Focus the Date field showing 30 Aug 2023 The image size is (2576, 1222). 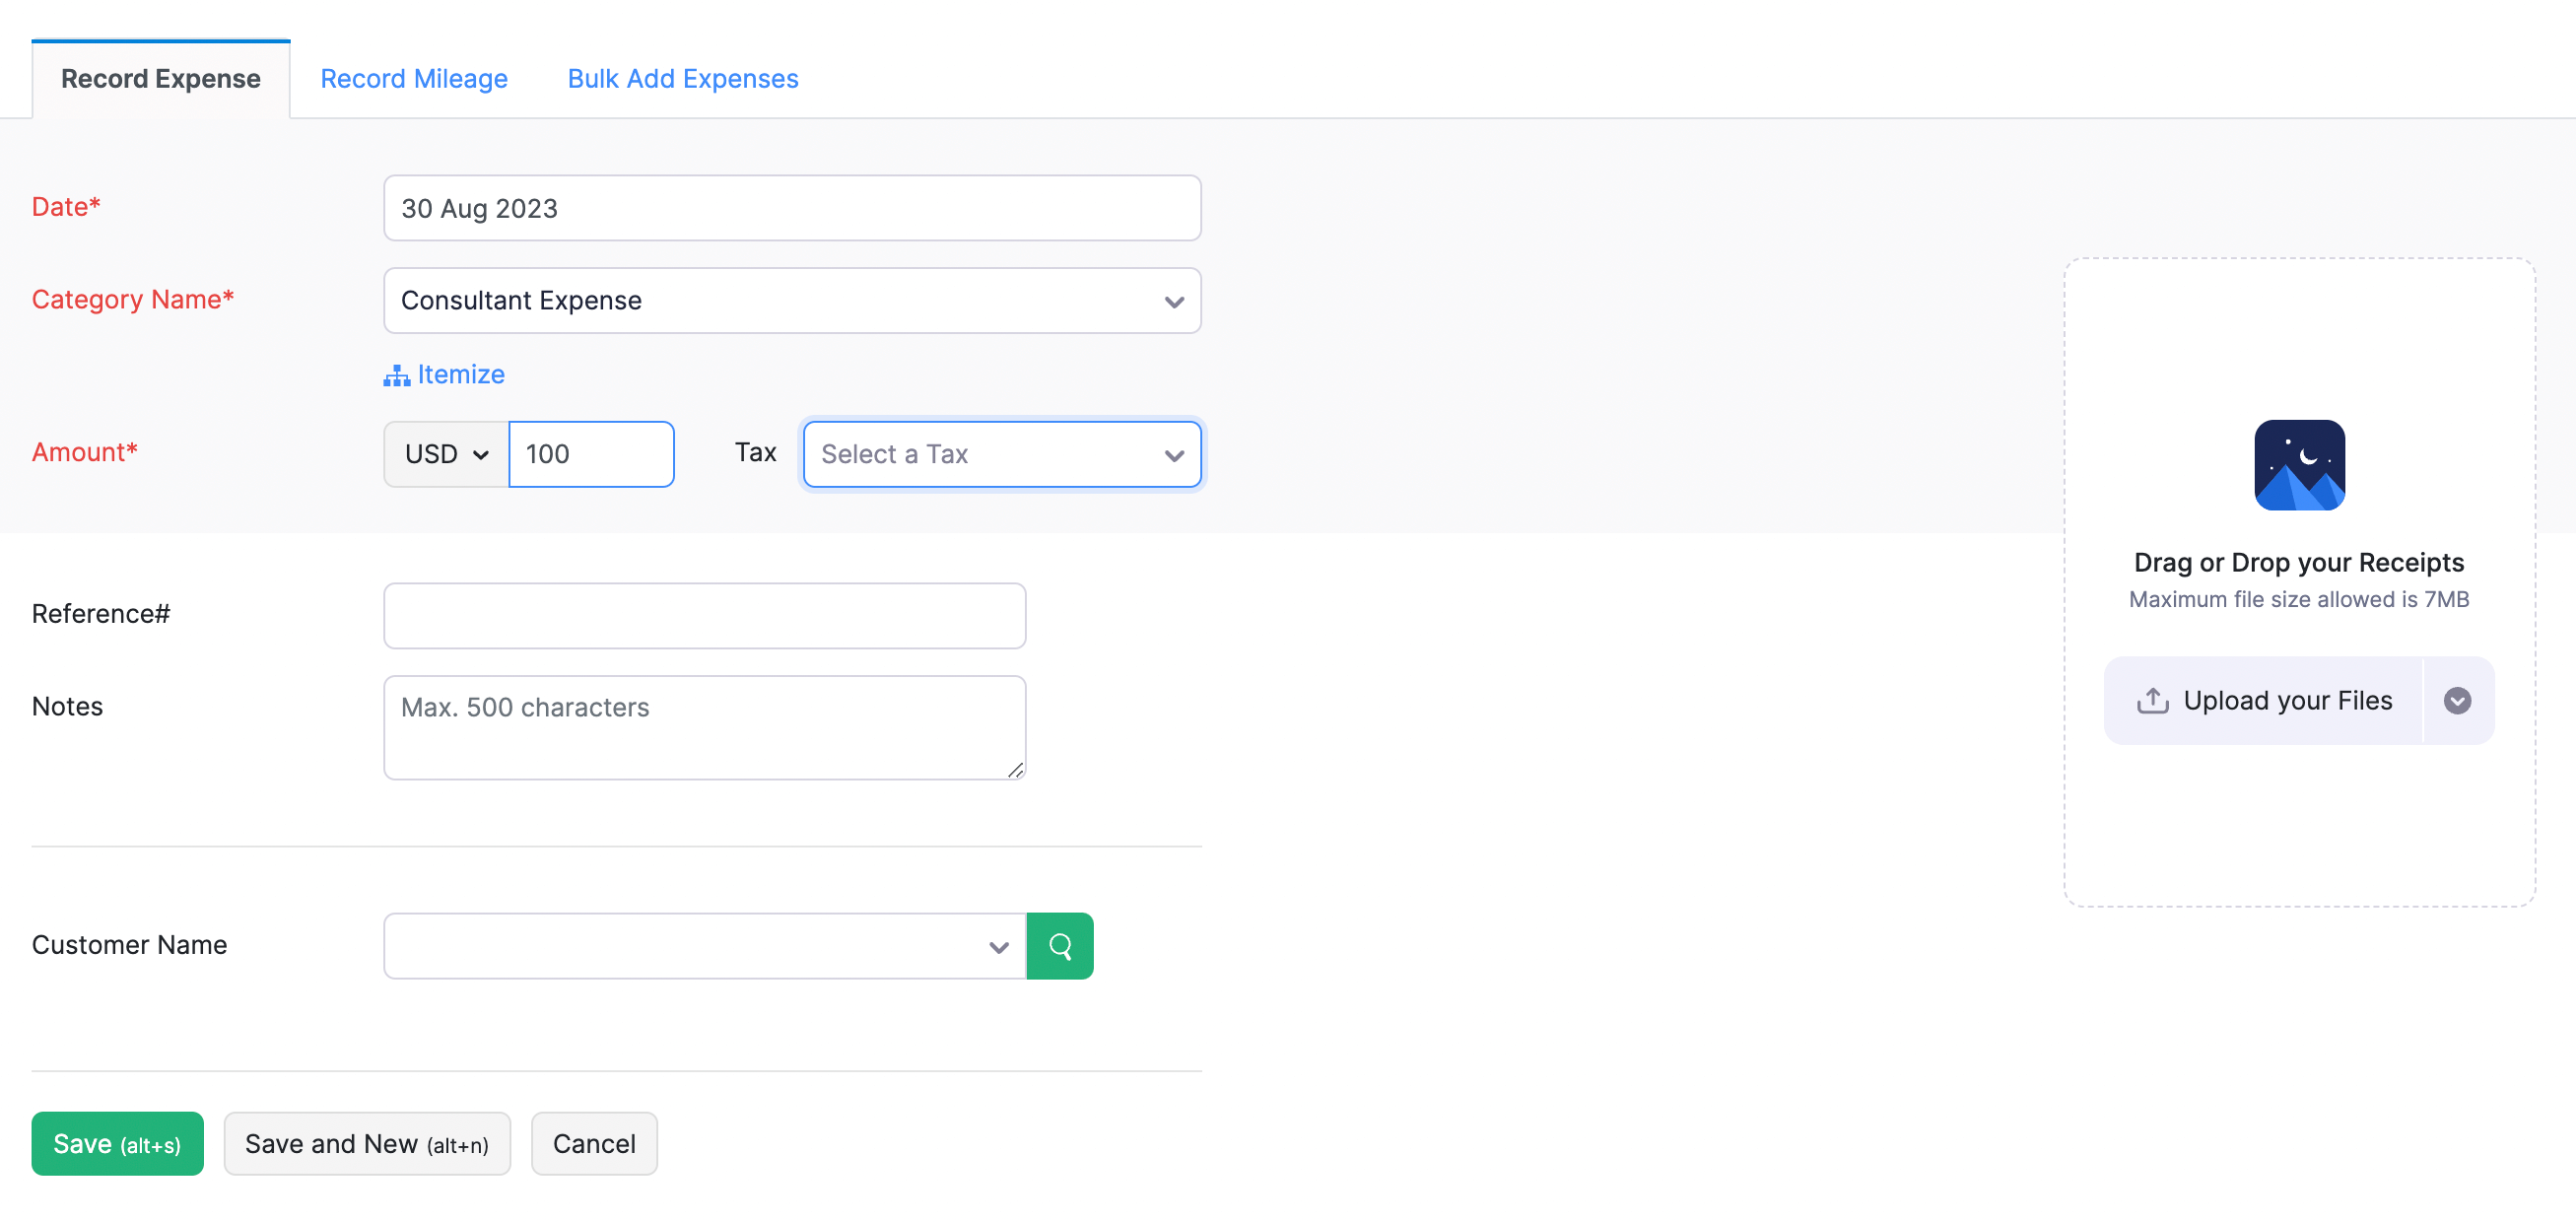coord(791,208)
